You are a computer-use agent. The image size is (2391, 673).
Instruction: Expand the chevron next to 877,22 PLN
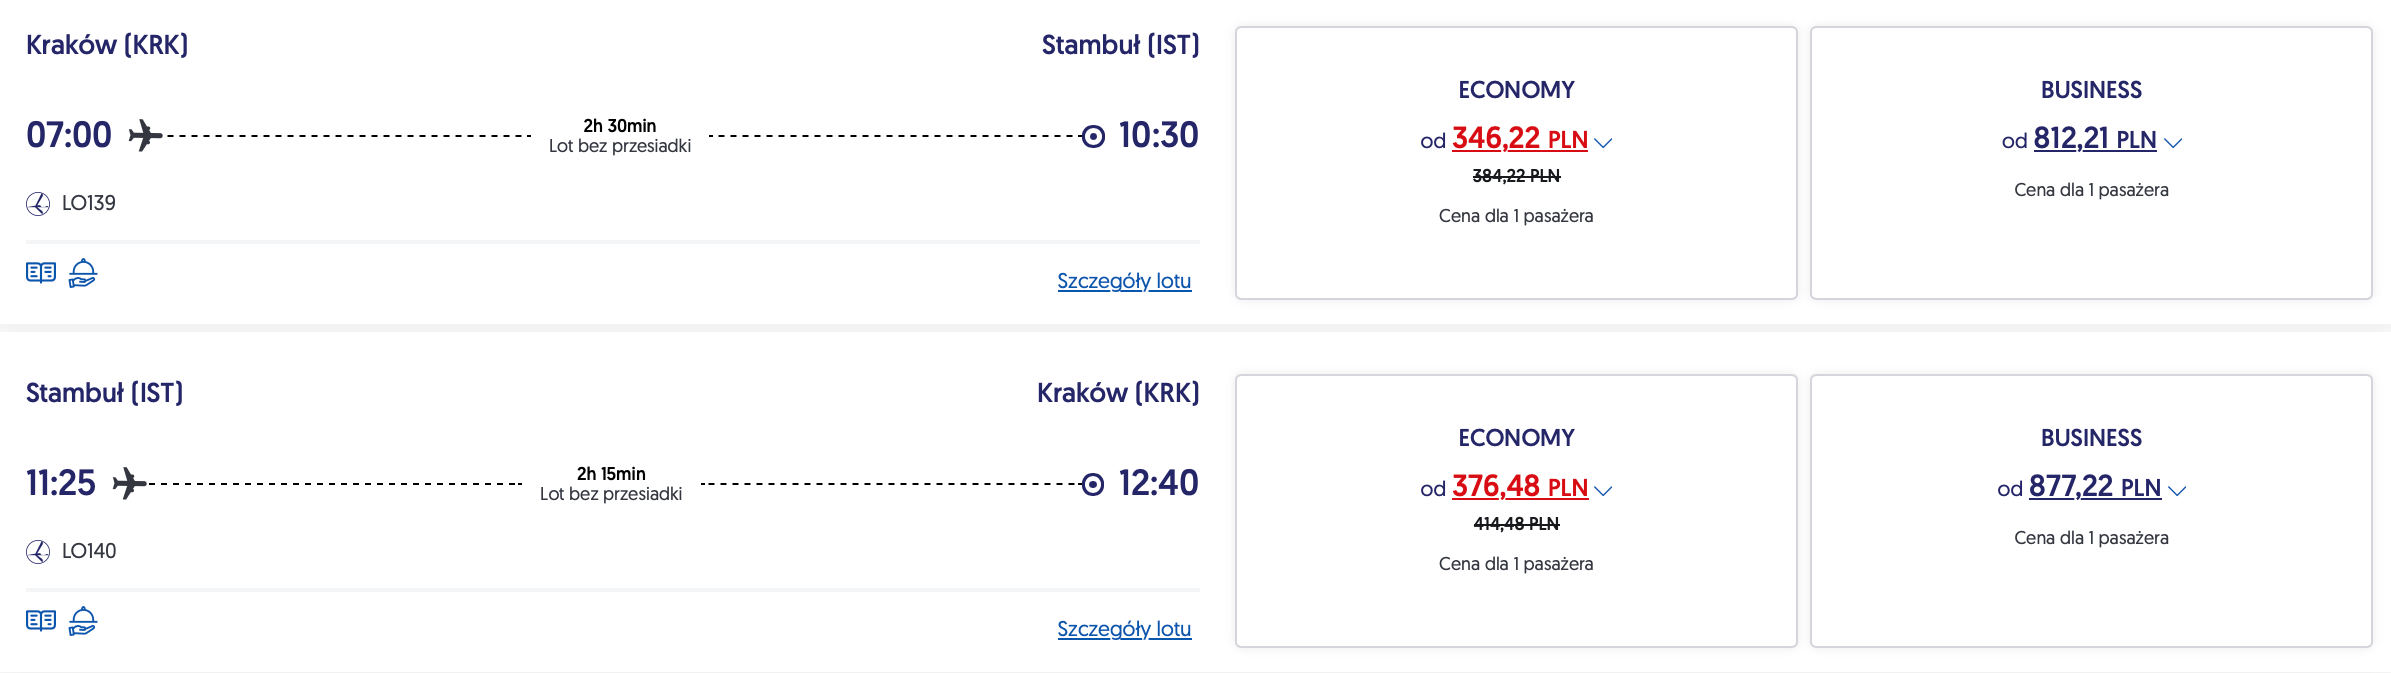(x=2177, y=491)
